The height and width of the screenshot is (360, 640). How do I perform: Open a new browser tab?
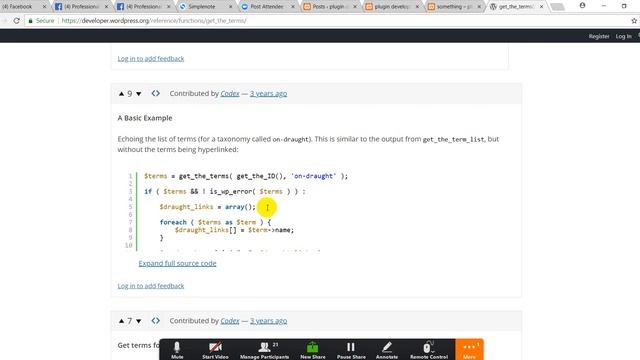tap(557, 7)
